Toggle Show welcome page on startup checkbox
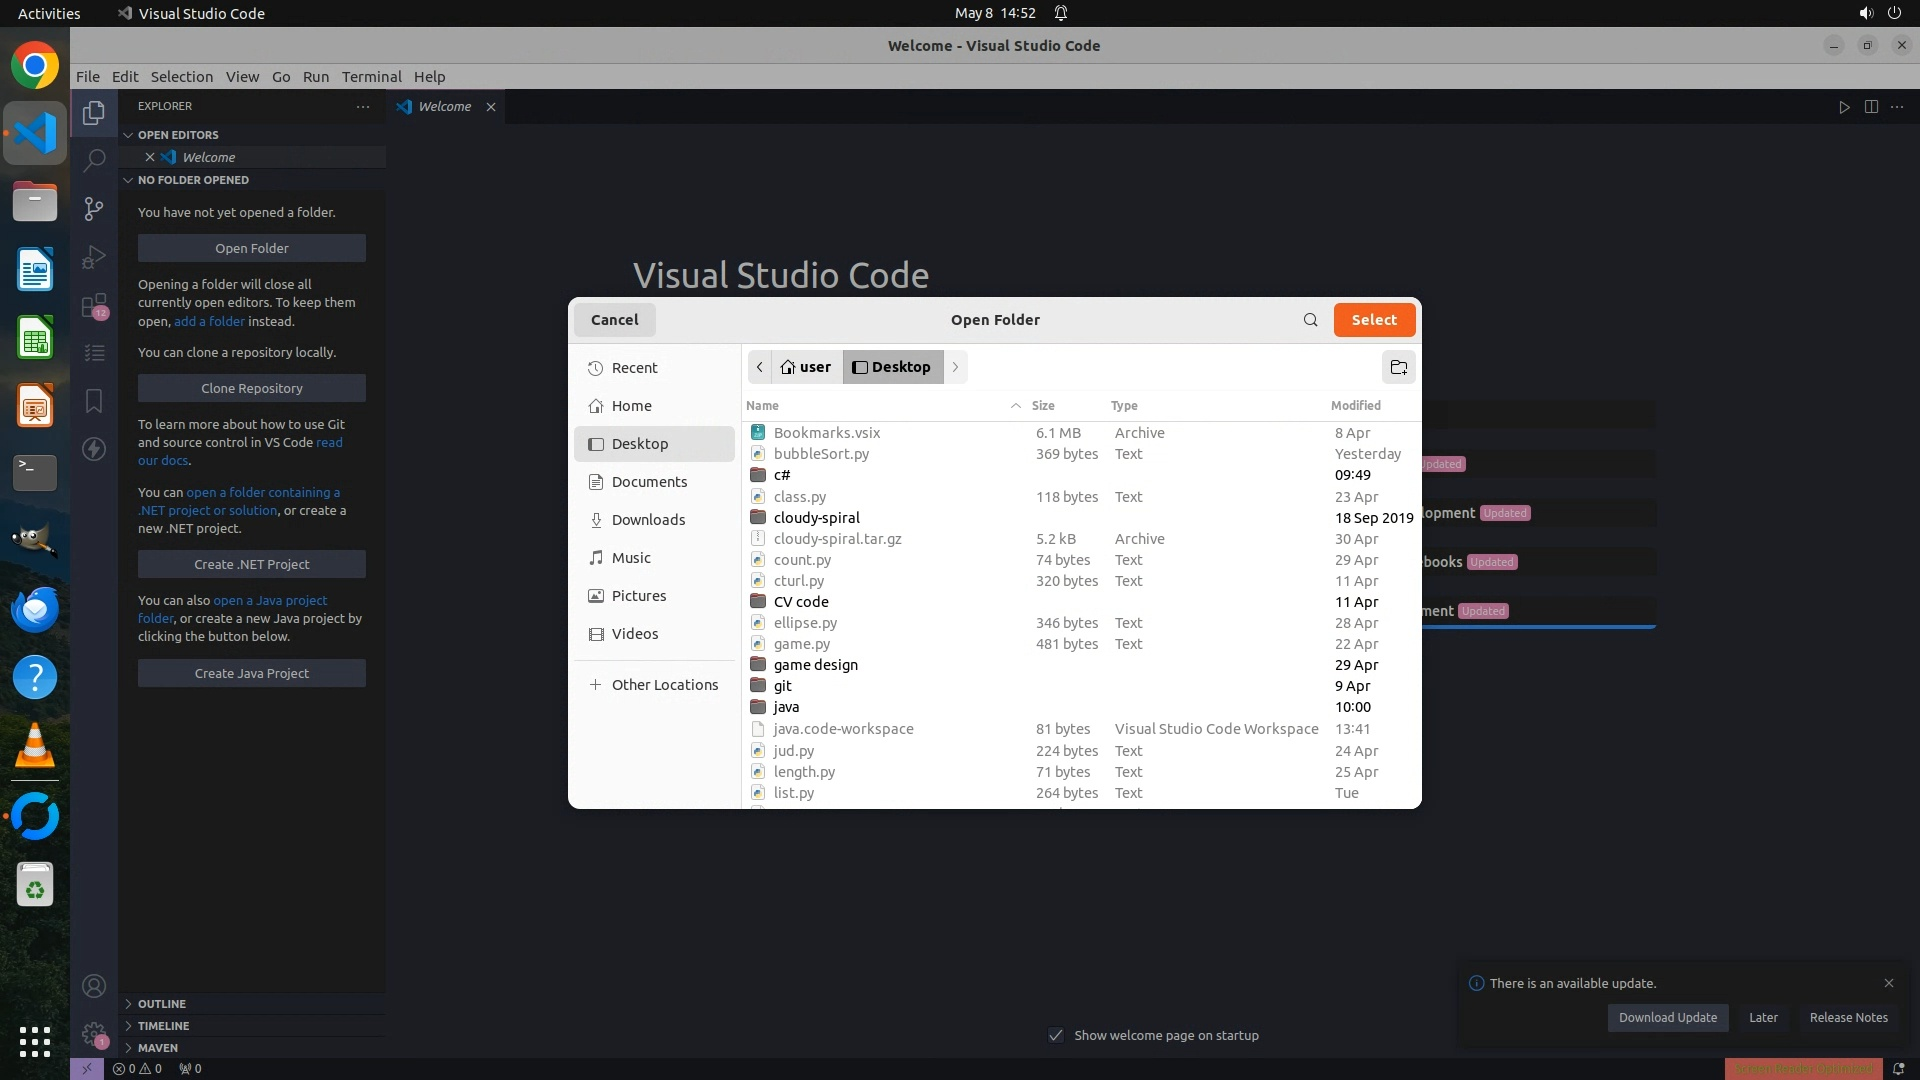Viewport: 1920px width, 1080px height. pos(1056,1035)
